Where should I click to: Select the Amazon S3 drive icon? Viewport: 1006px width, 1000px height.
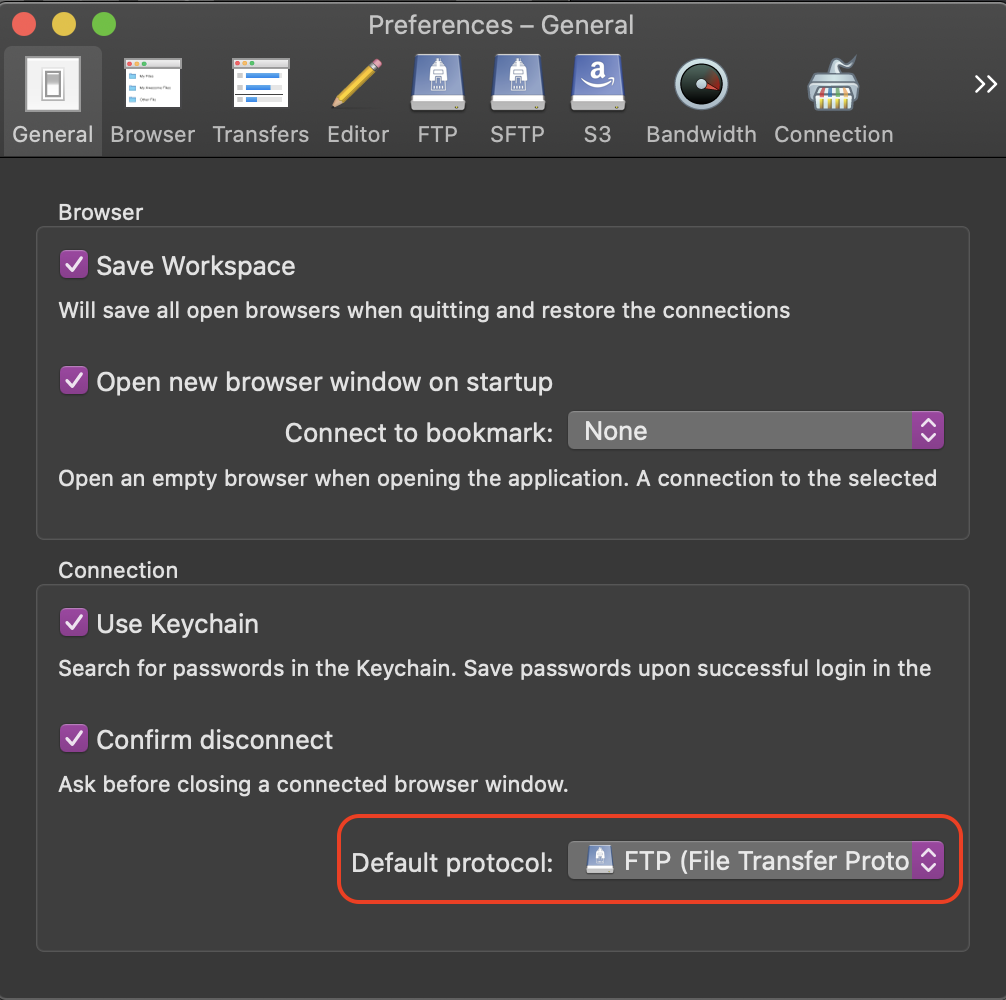(x=597, y=85)
